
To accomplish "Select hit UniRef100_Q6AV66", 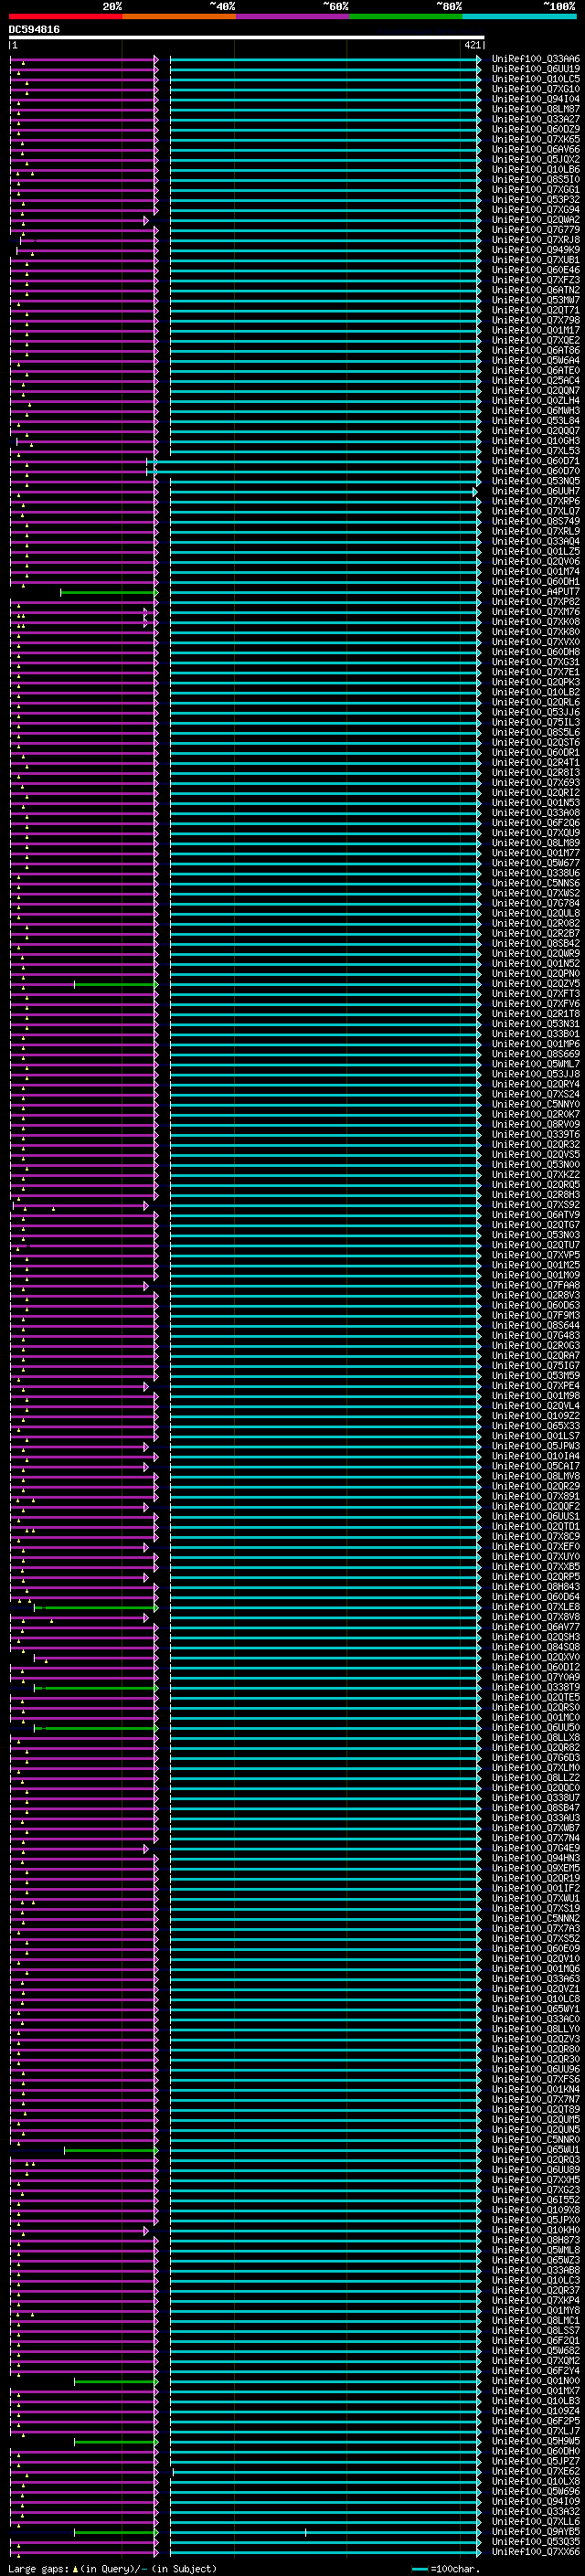I will (536, 149).
